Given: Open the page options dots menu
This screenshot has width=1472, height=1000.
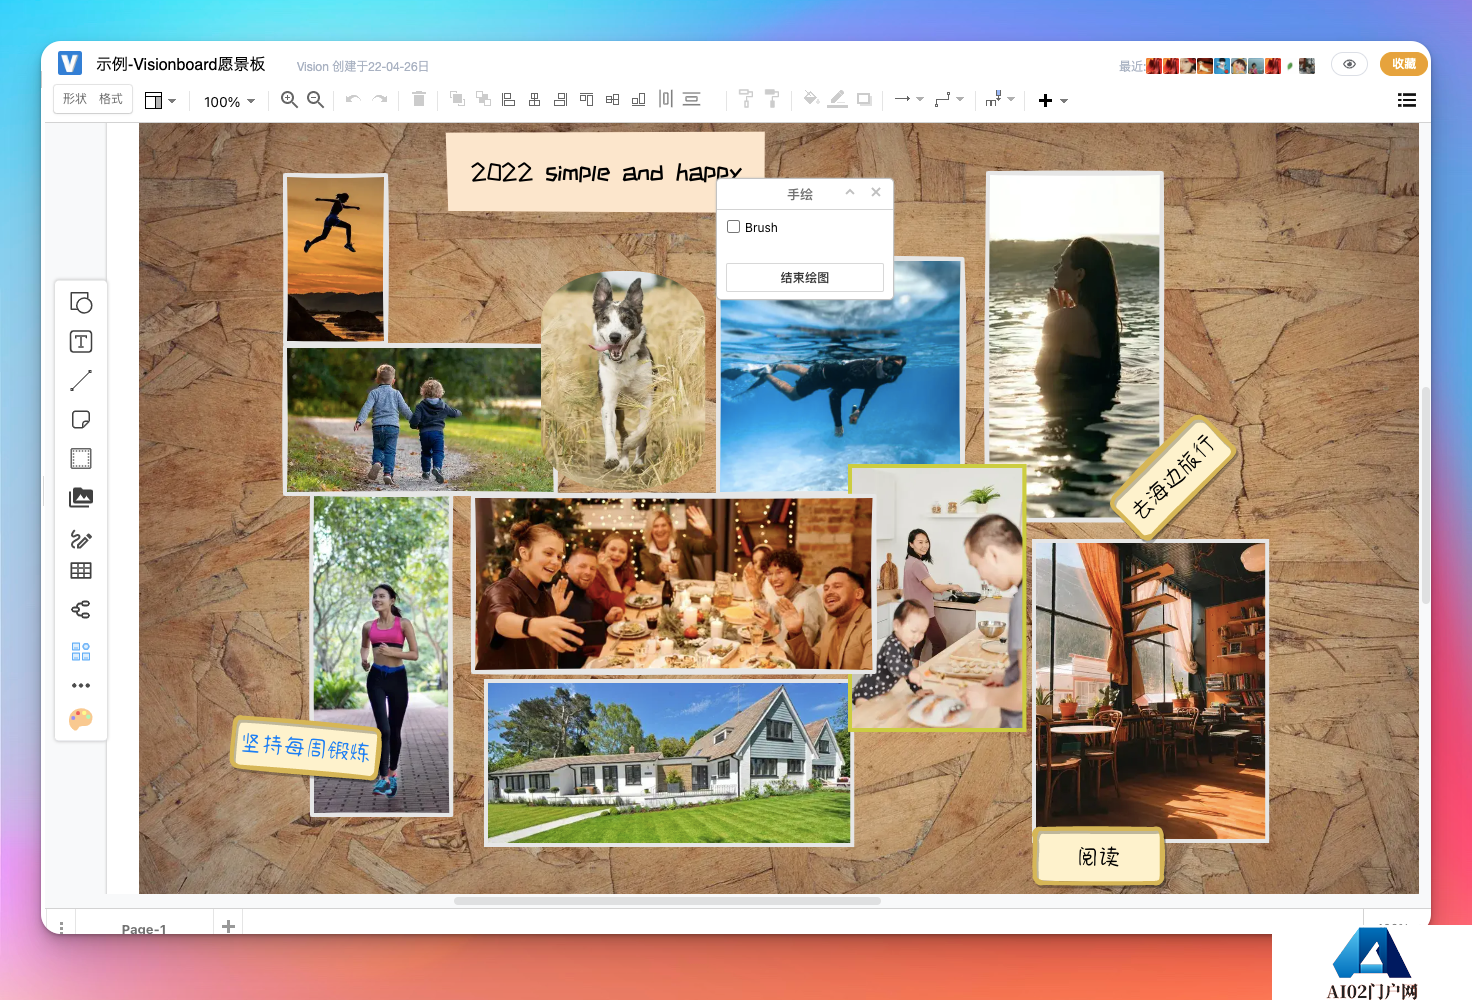Looking at the screenshot, I should tap(61, 927).
